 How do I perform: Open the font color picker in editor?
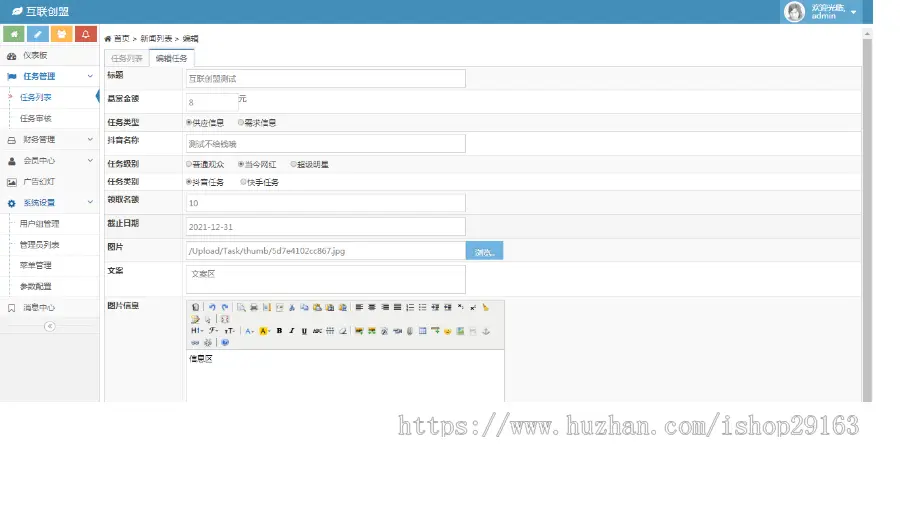pyautogui.click(x=250, y=331)
